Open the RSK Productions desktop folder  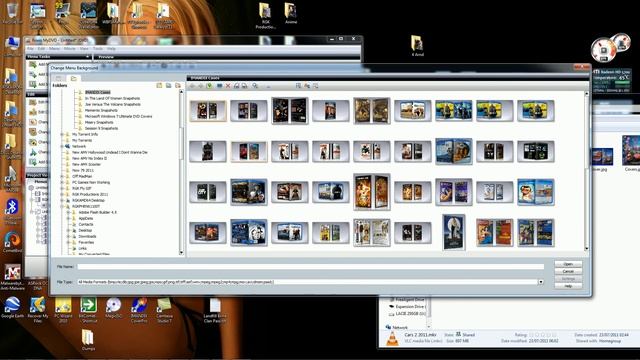265,16
